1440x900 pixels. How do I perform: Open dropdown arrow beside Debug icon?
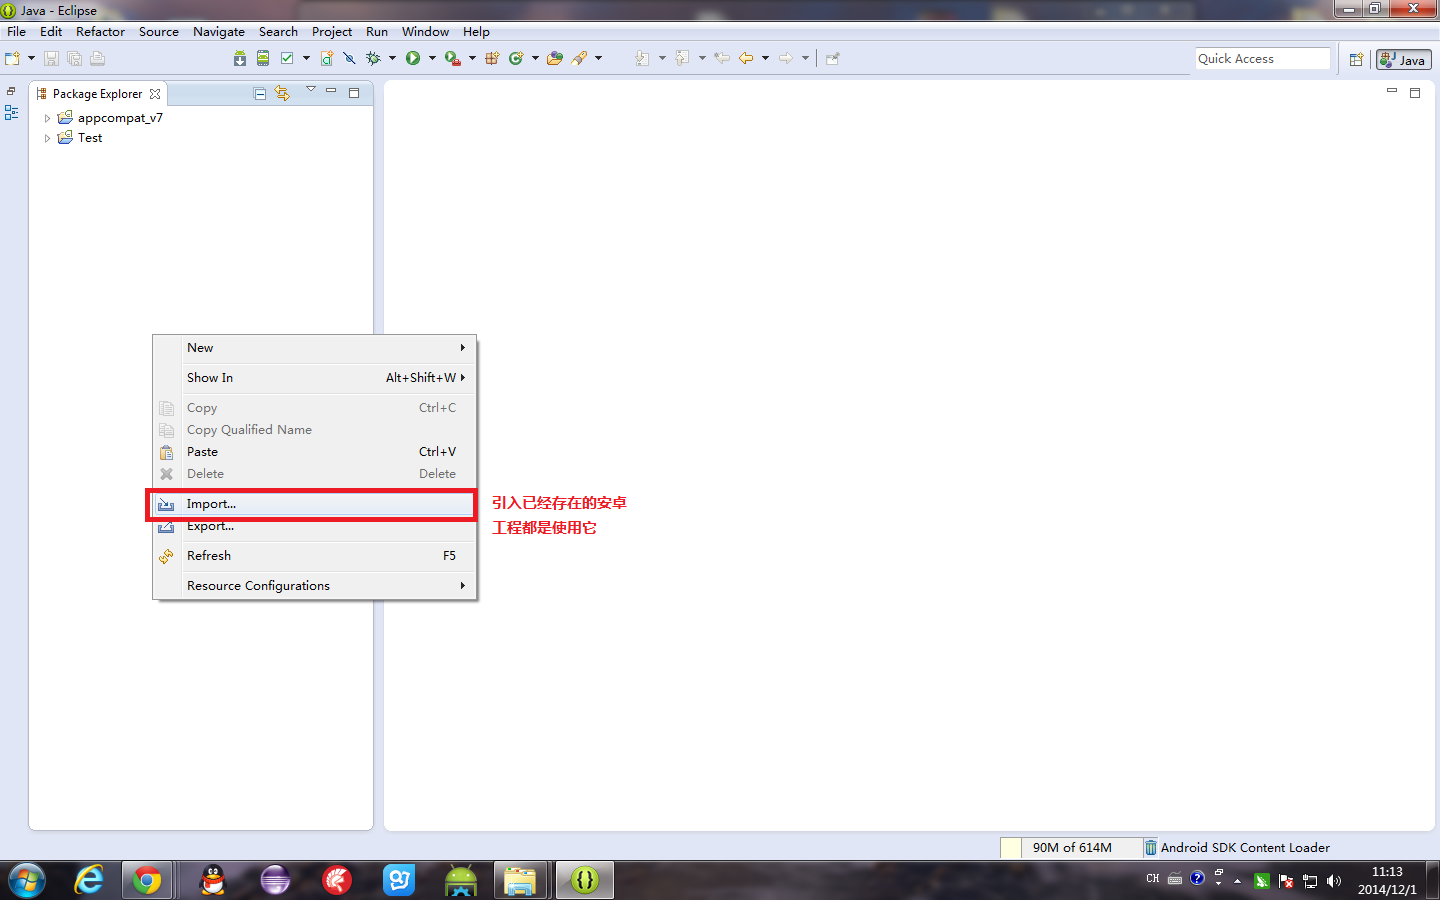392,58
